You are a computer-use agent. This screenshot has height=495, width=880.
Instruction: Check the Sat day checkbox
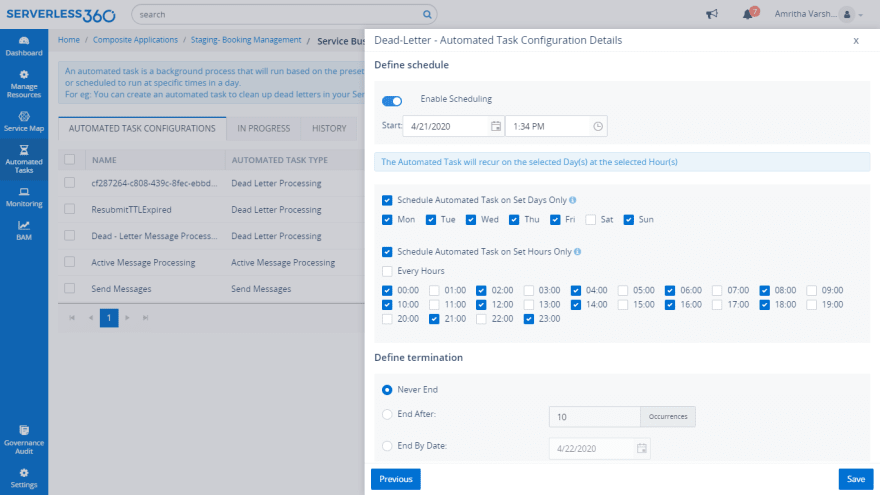[x=590, y=219]
